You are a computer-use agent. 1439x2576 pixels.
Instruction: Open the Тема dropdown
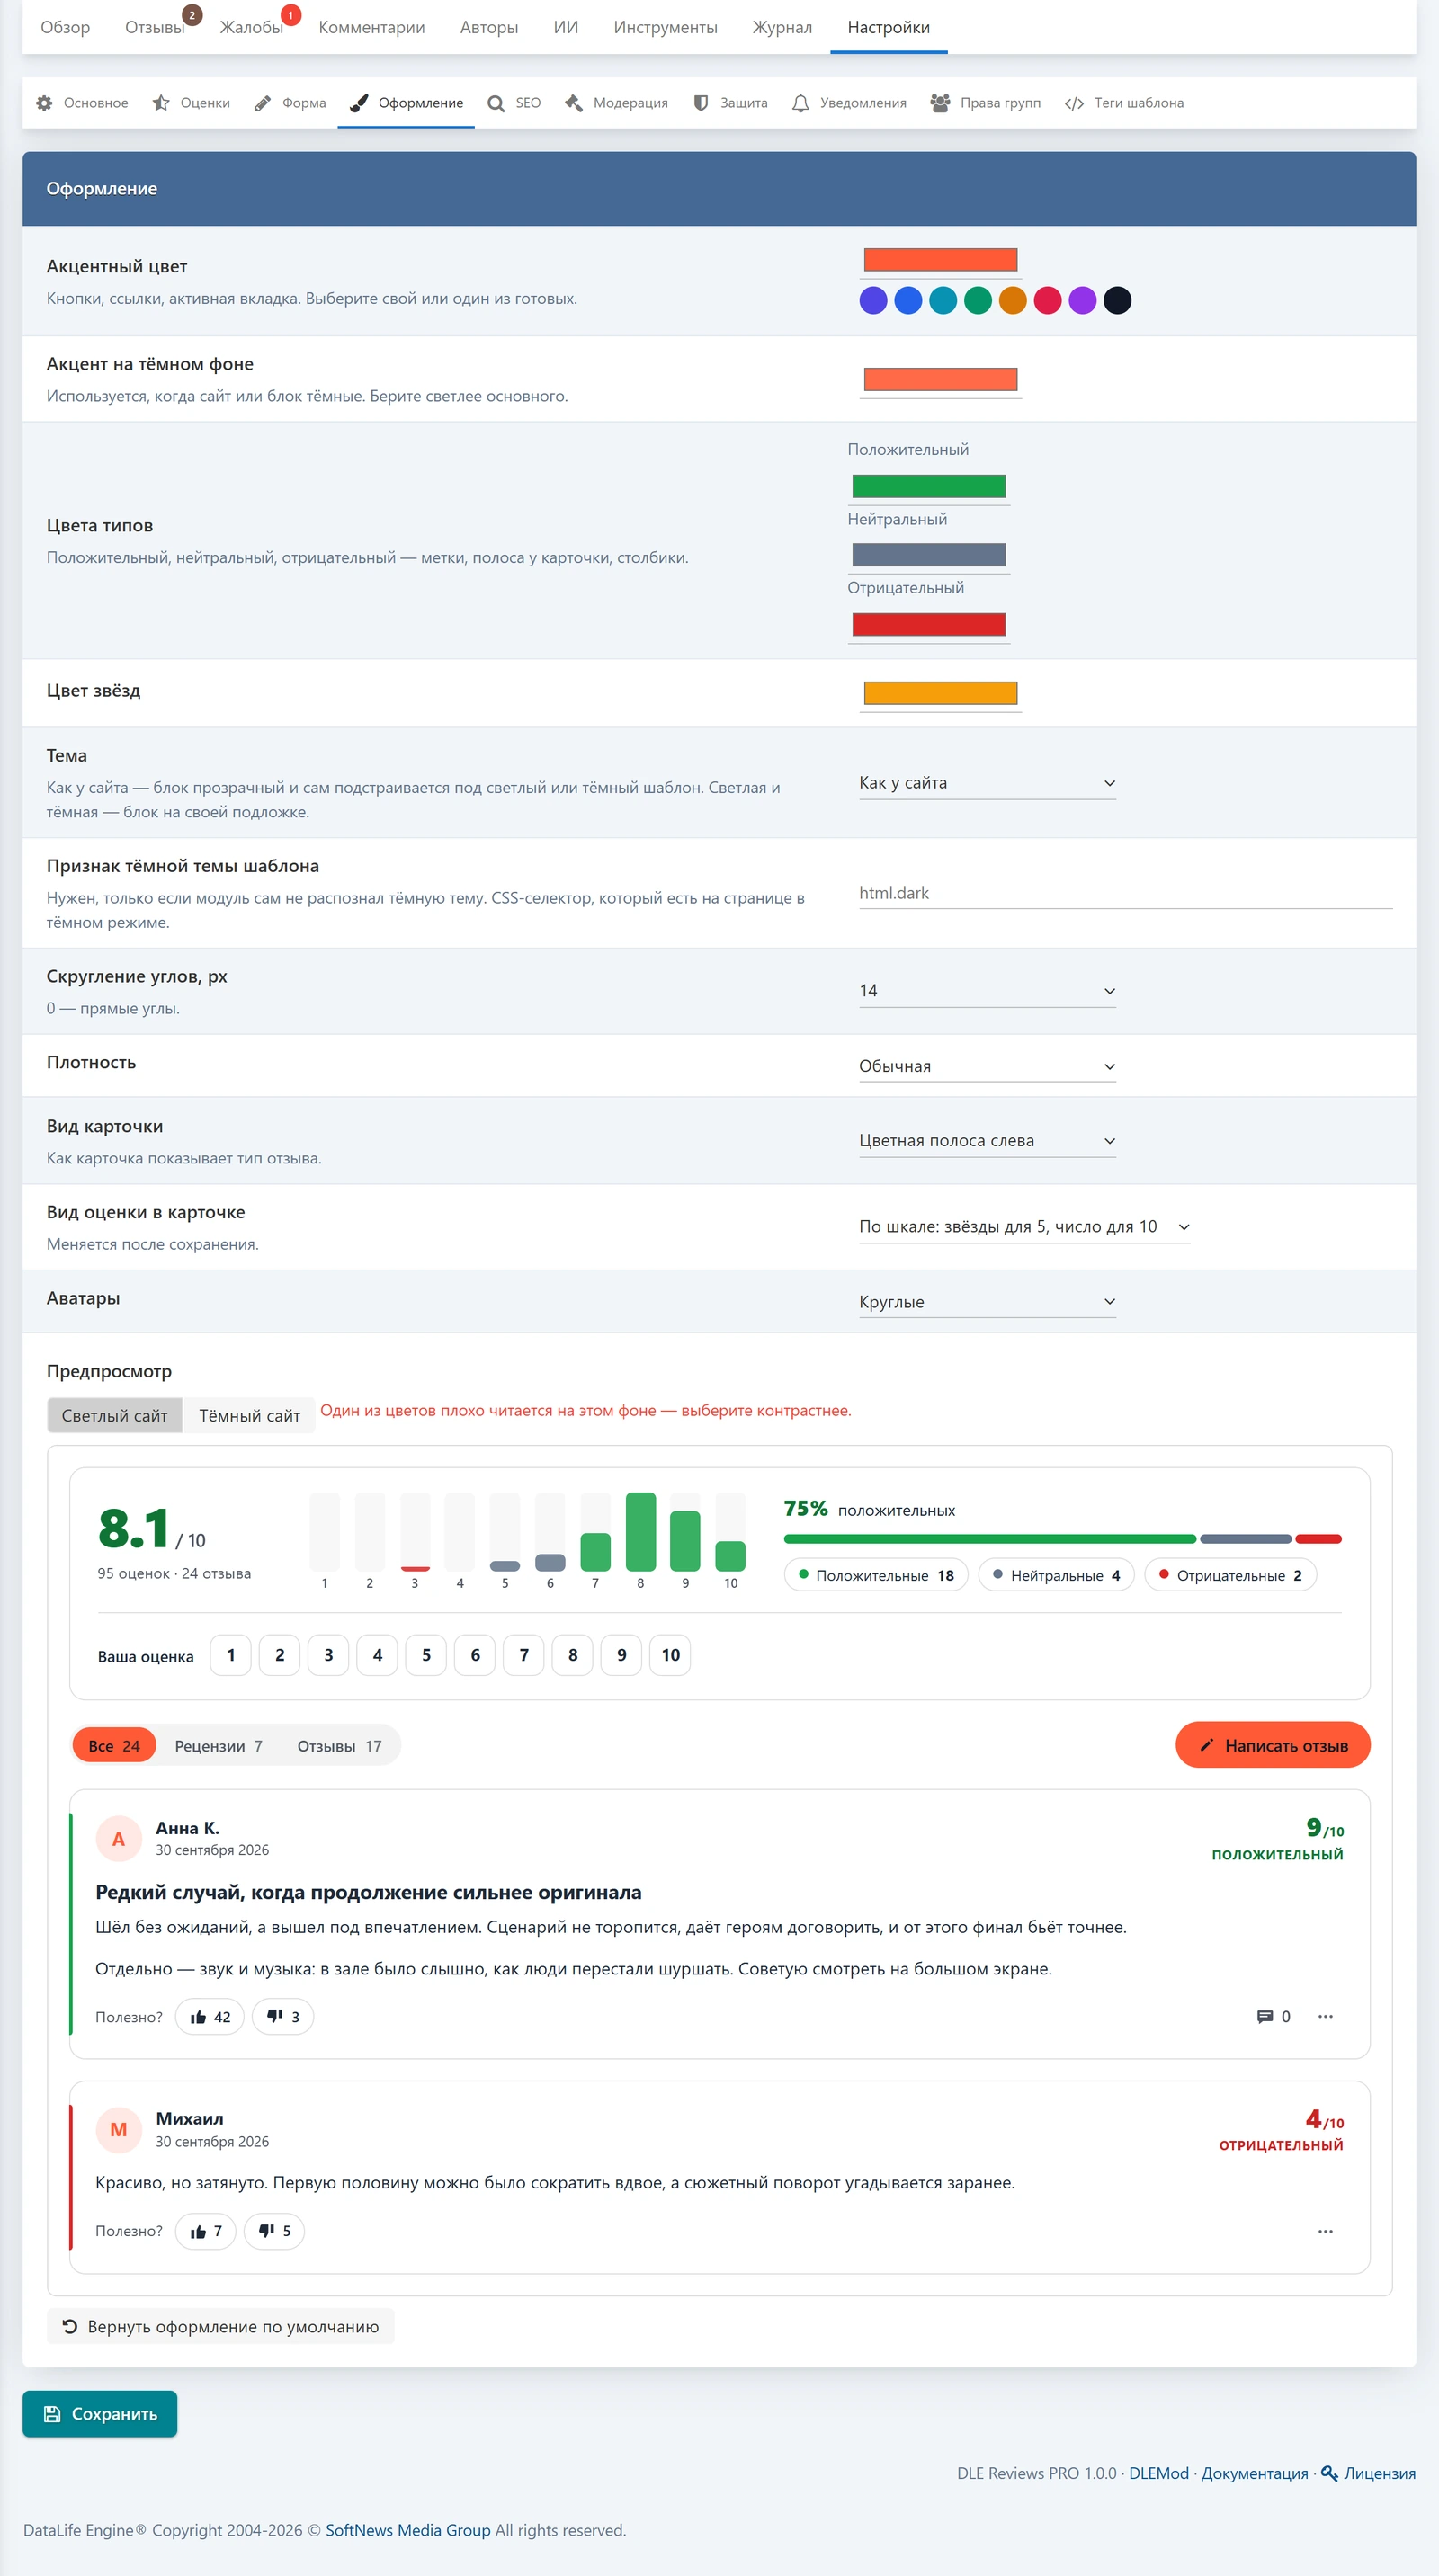coord(987,783)
